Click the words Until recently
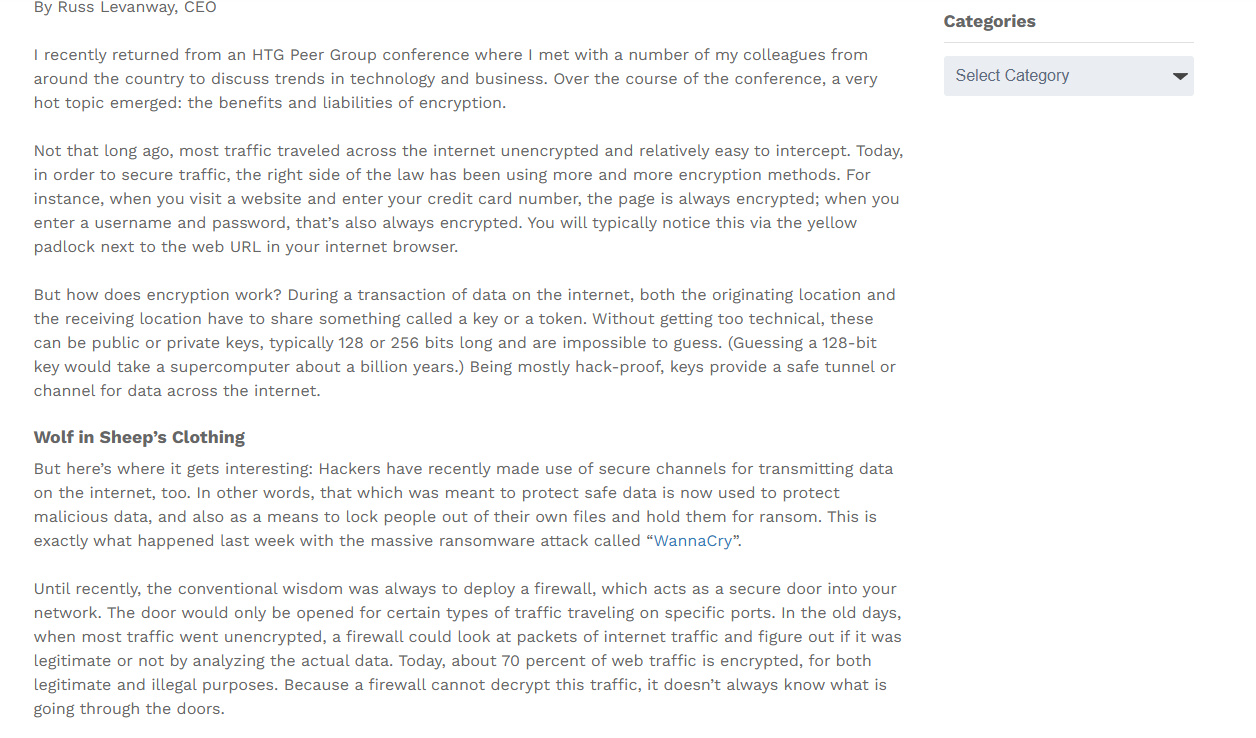This screenshot has height=738, width=1256. coord(87,589)
